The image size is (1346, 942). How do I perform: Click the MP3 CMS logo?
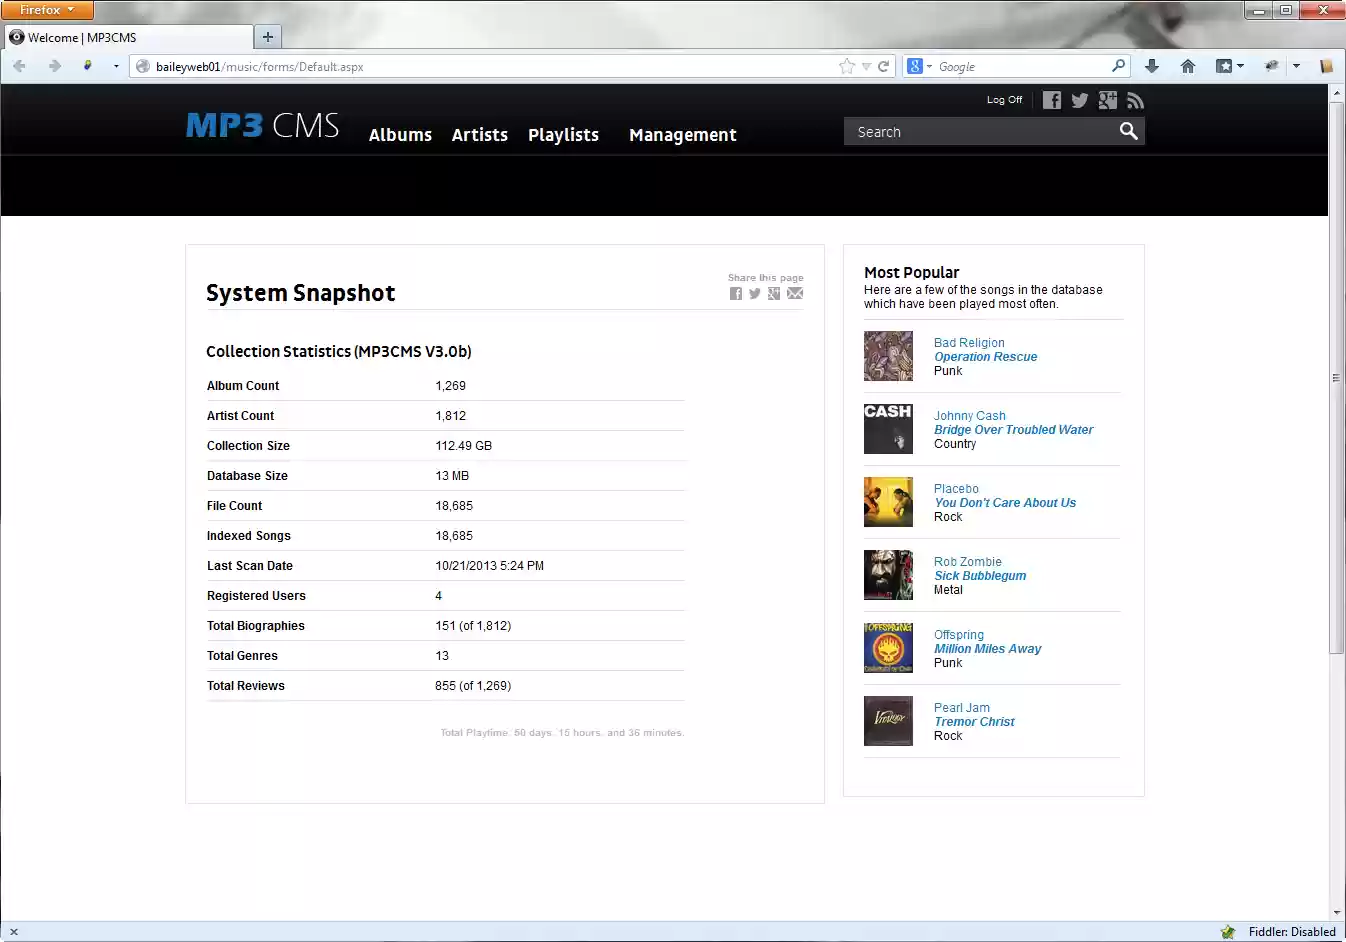tap(261, 125)
